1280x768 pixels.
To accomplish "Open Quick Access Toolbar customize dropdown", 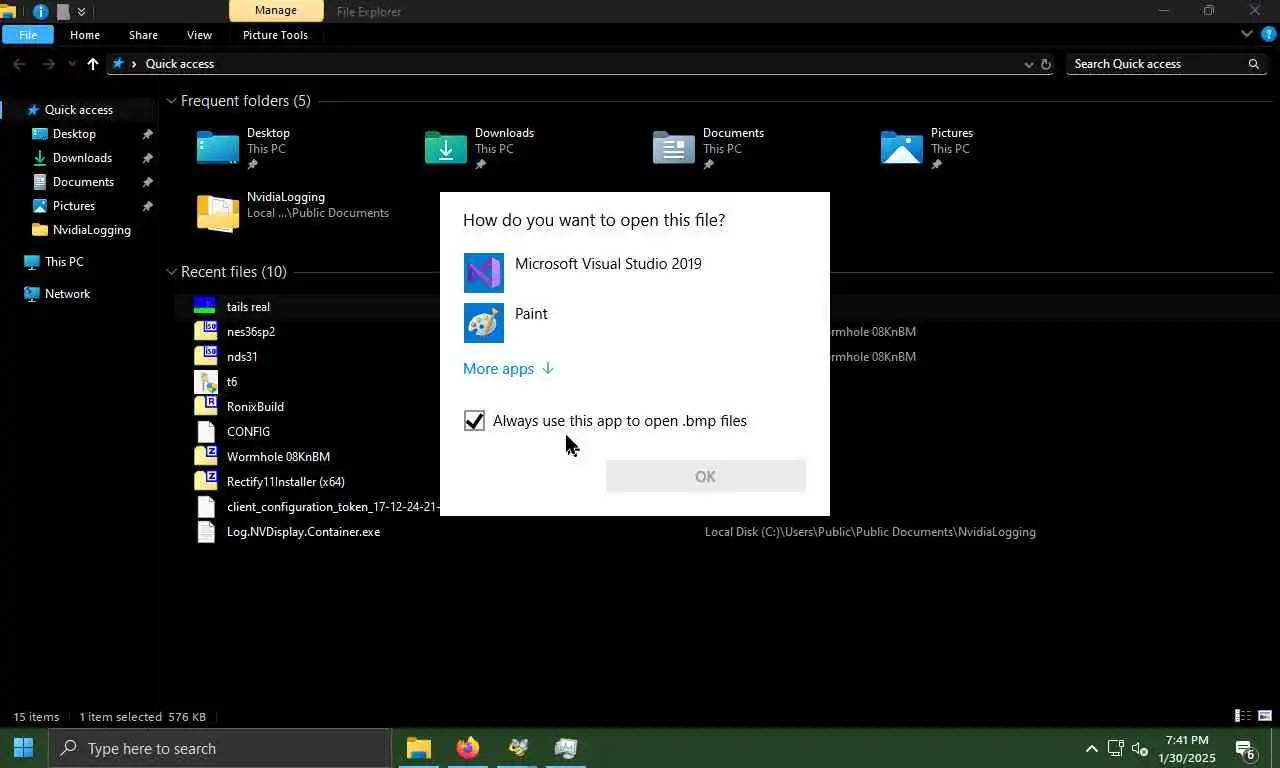I will tap(81, 12).
